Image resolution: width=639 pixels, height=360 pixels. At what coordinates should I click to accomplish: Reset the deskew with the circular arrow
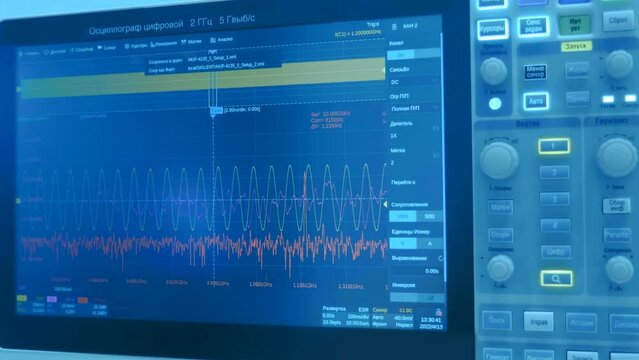[440, 258]
